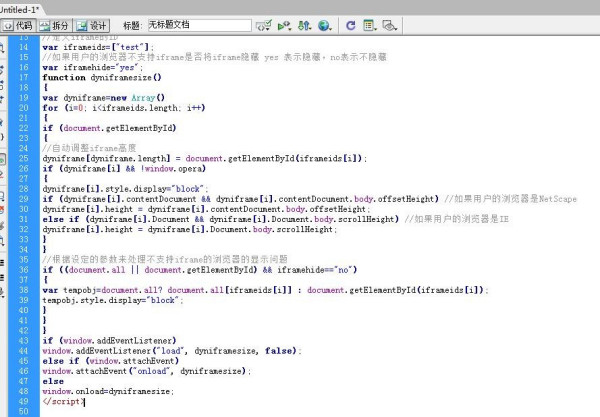This screenshot has height=417, width=600.
Task: Click 'window.onload=dyniframesize;' line
Action: 108,391
